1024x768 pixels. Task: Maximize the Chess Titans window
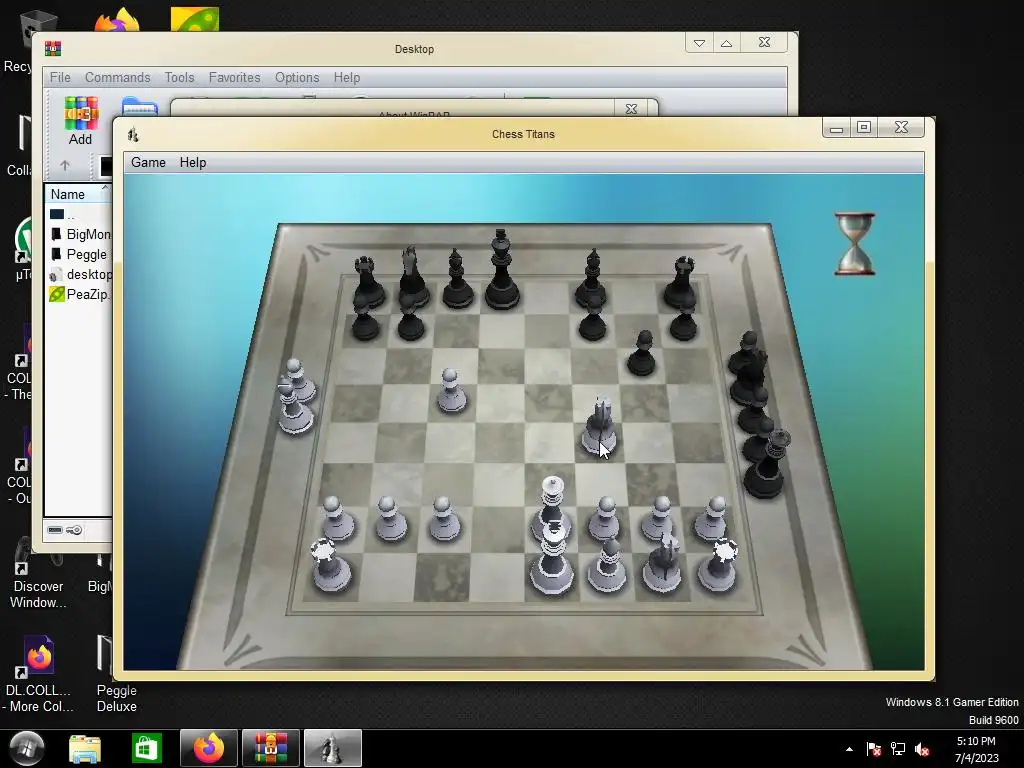pyautogui.click(x=863, y=127)
